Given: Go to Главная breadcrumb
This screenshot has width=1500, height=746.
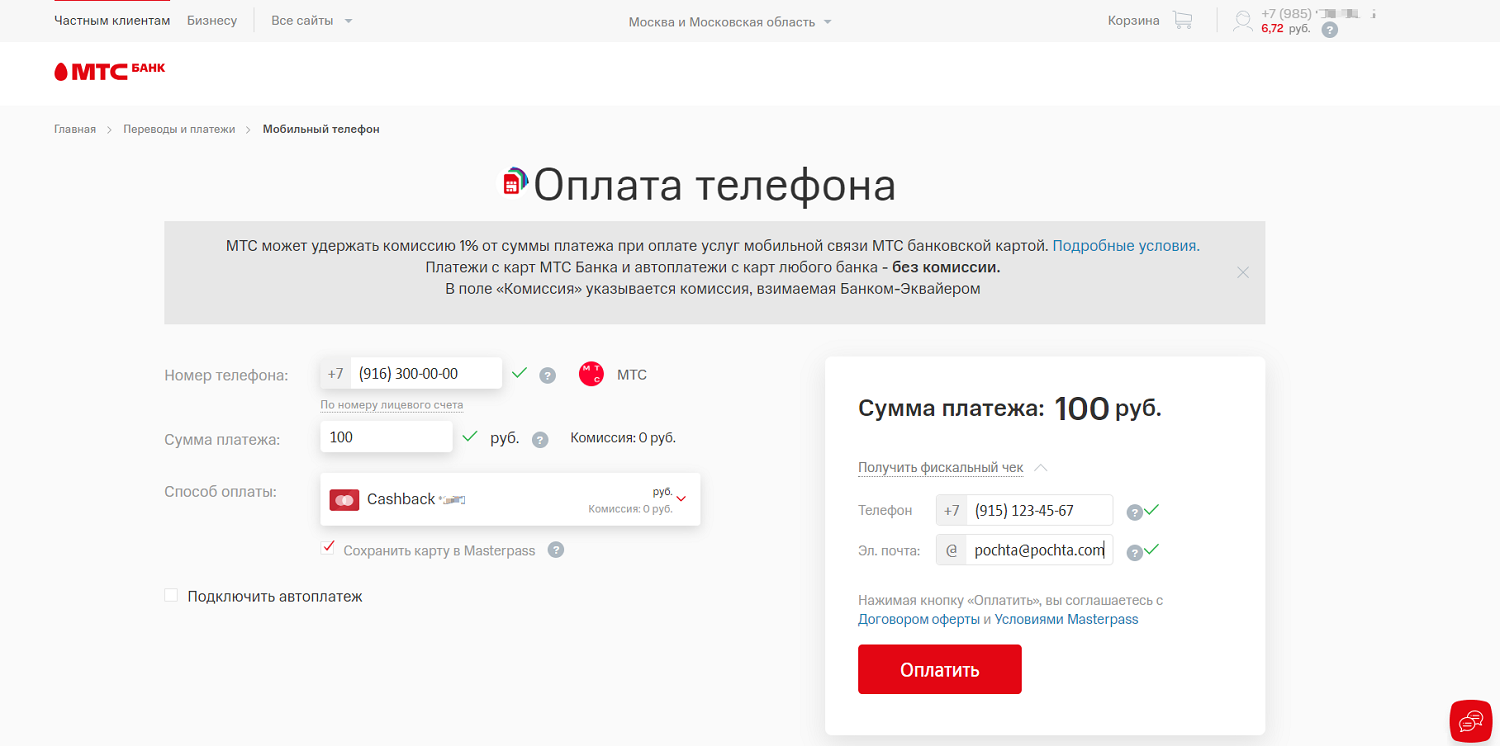Looking at the screenshot, I should click(x=75, y=129).
